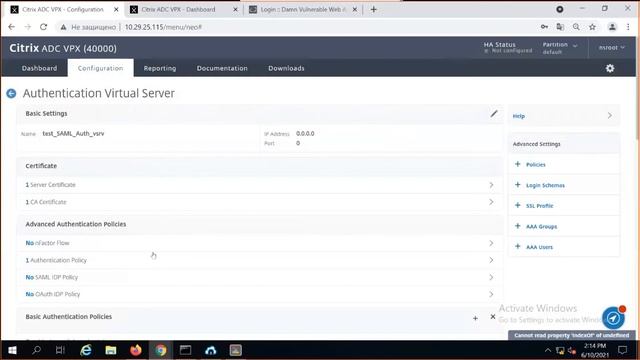640x360 pixels.
Task: Click the plus icon next to AAA Groups
Action: pos(518,226)
